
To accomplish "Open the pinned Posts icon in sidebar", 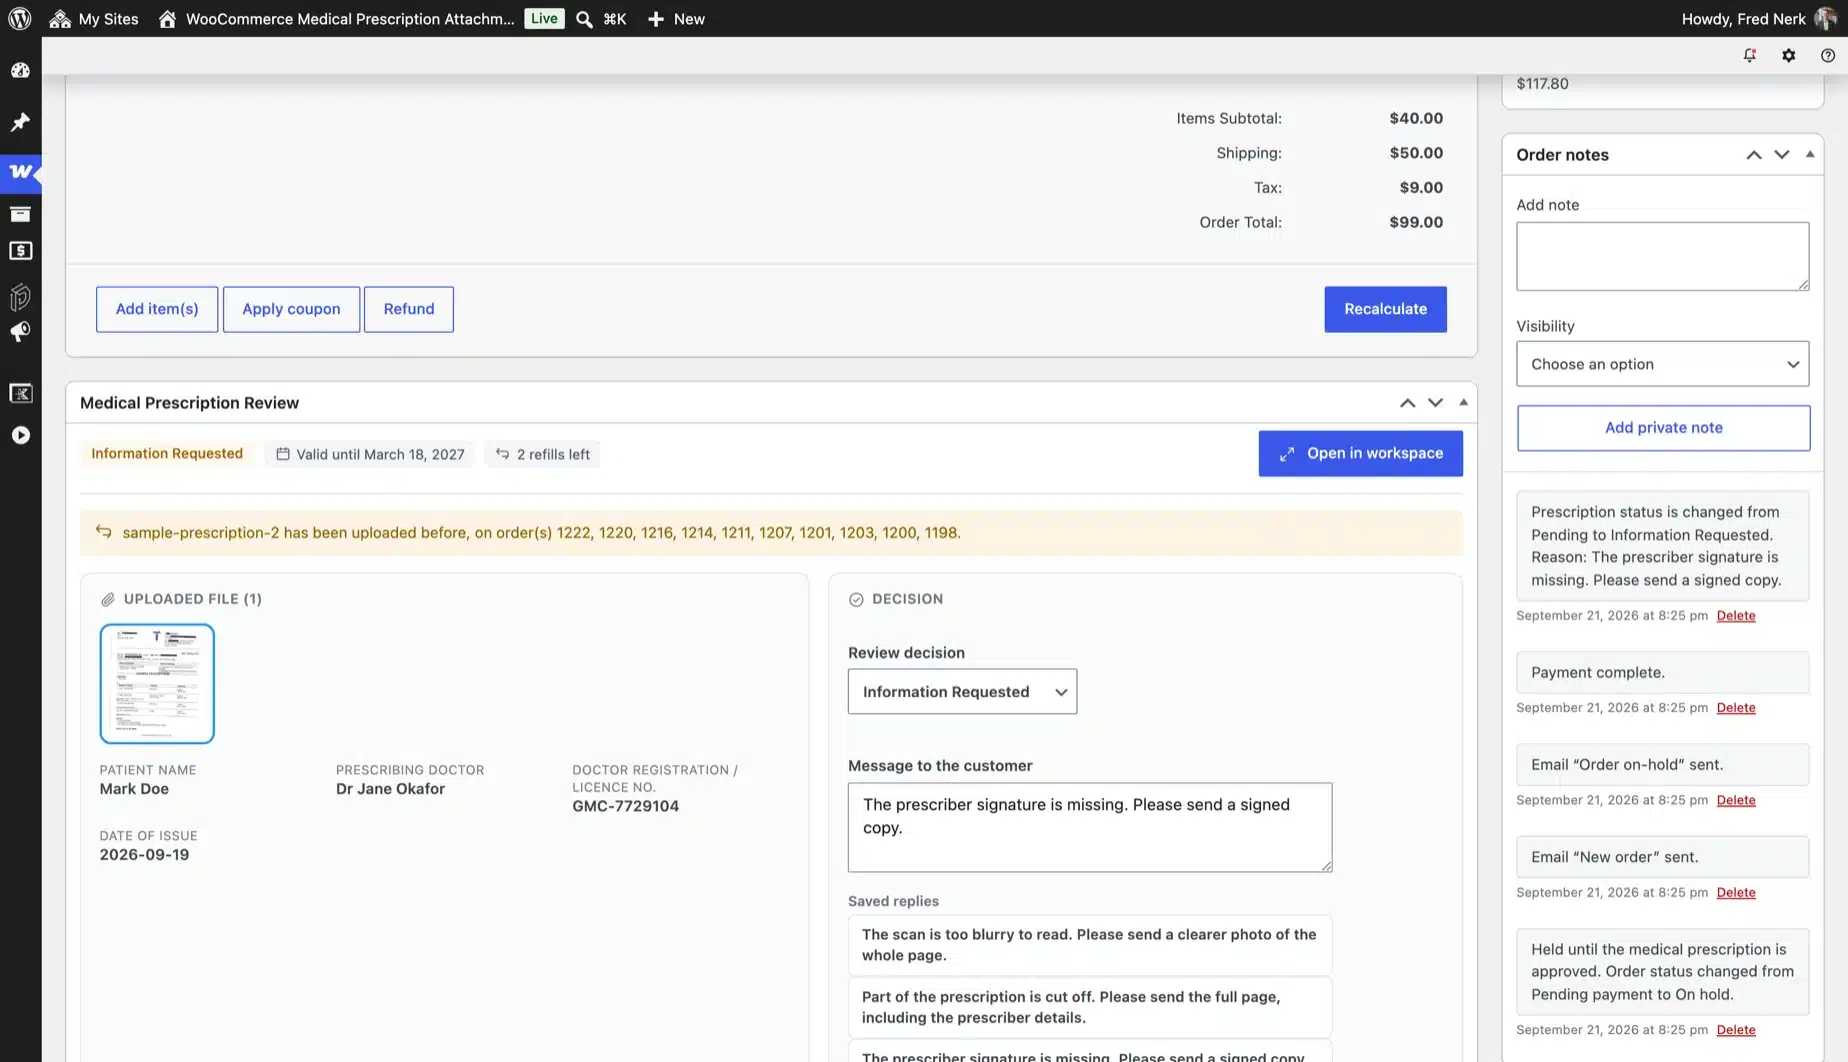I will pyautogui.click(x=20, y=122).
